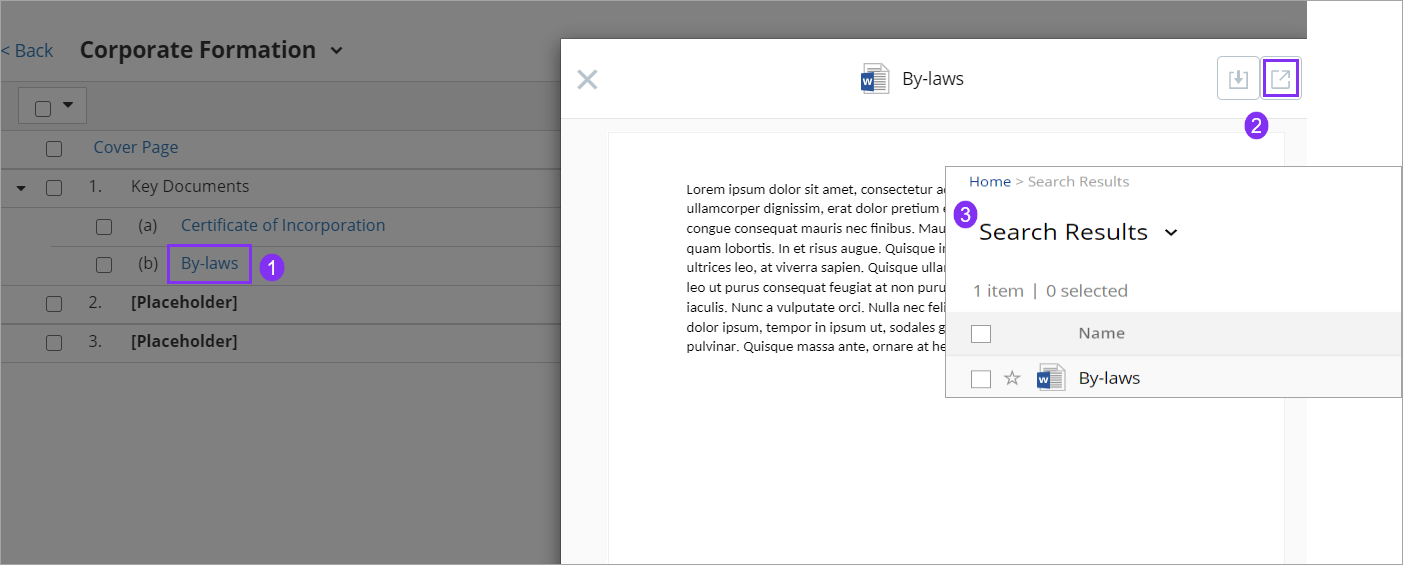
Task: Click the '1 item' count text
Action: 998,291
